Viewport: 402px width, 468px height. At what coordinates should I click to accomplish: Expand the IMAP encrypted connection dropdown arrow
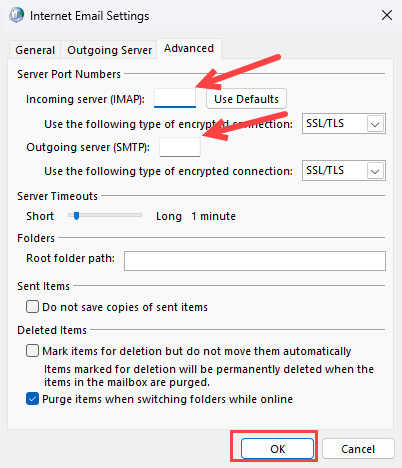click(375, 124)
